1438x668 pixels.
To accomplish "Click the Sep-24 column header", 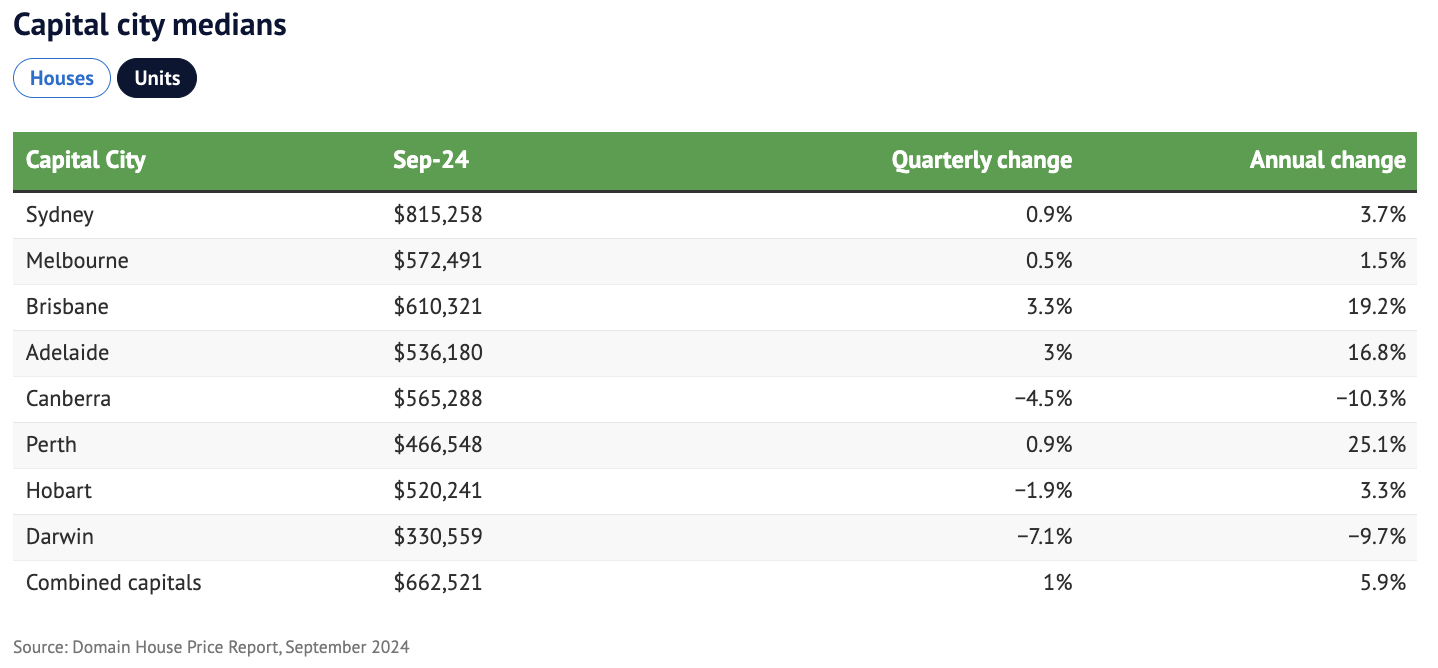I will (431, 160).
